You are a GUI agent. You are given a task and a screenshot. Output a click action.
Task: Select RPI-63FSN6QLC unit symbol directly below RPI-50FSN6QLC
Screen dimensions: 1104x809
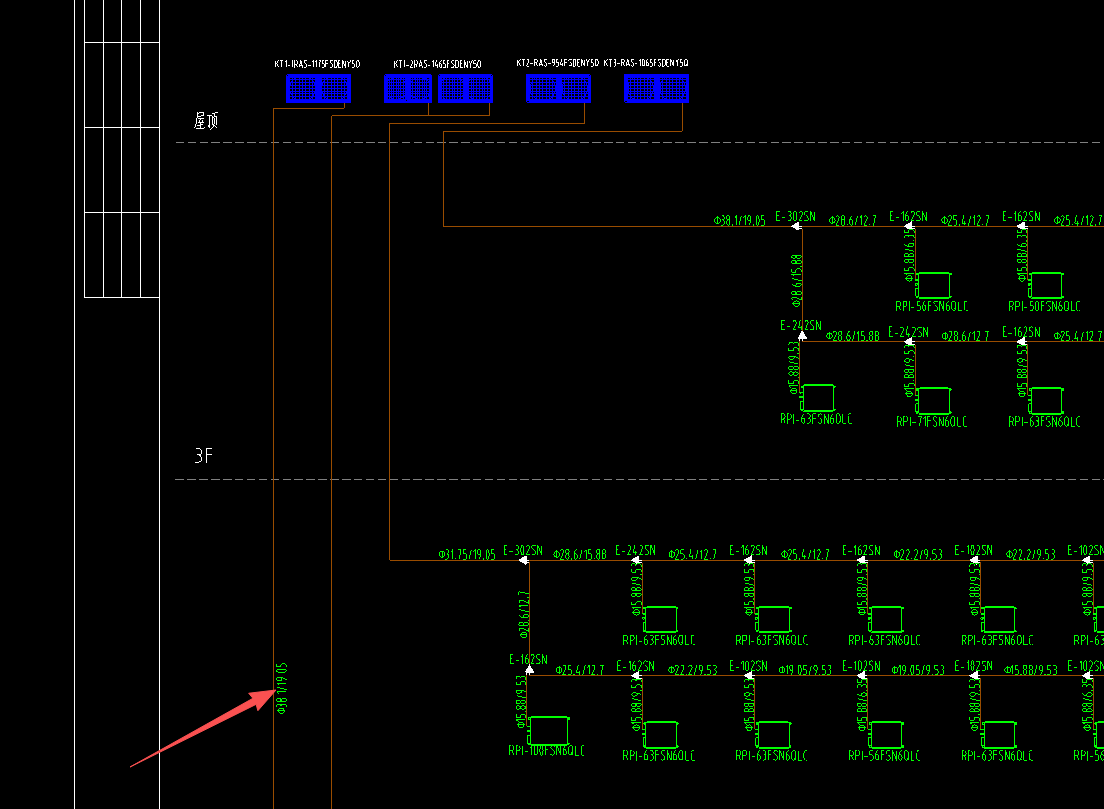pyautogui.click(x=1045, y=401)
